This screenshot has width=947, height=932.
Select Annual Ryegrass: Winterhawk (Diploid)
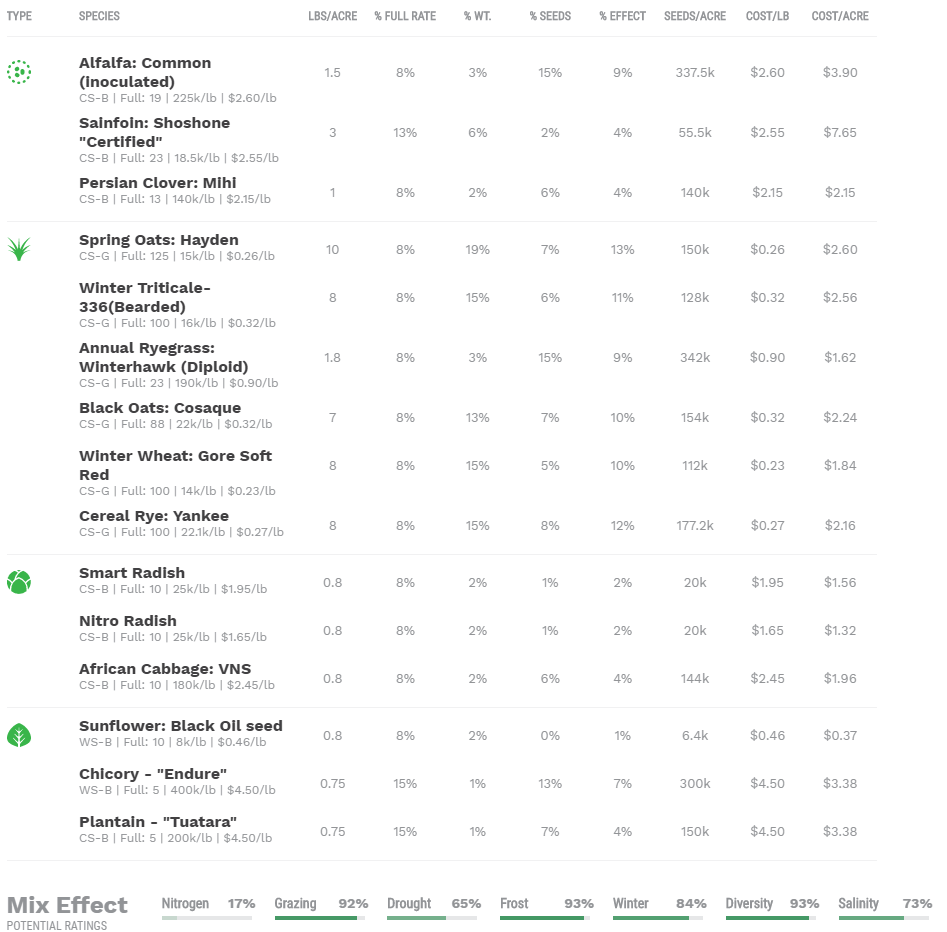pos(163,357)
